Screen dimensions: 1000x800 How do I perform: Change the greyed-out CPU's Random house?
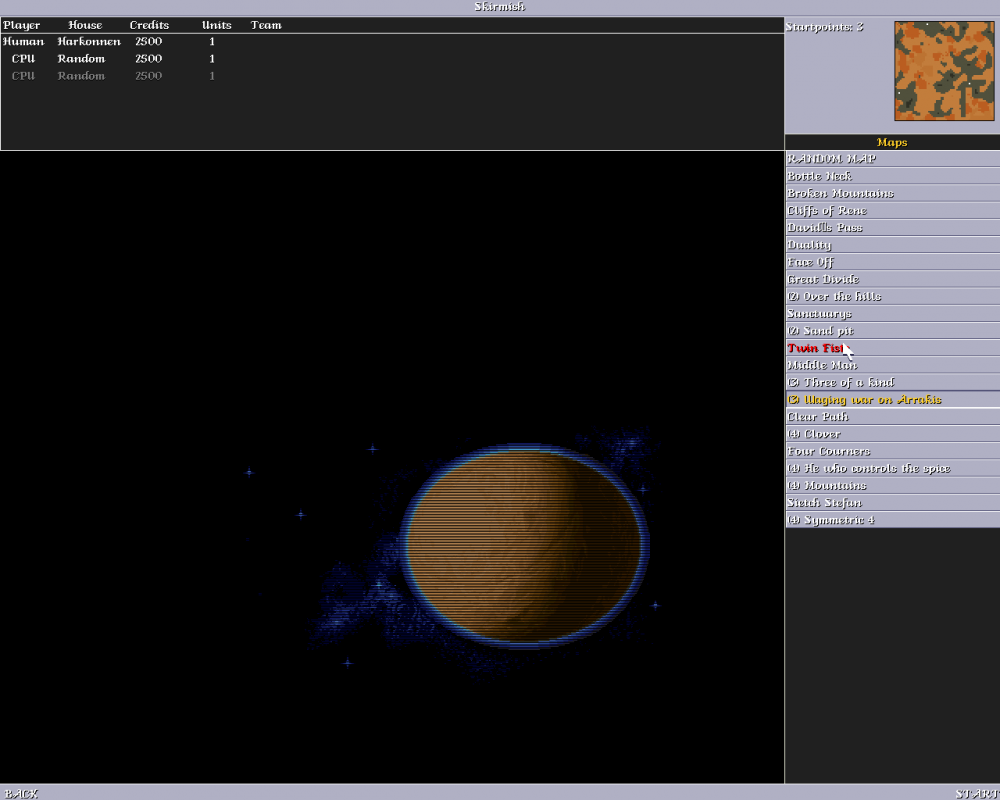tap(81, 76)
